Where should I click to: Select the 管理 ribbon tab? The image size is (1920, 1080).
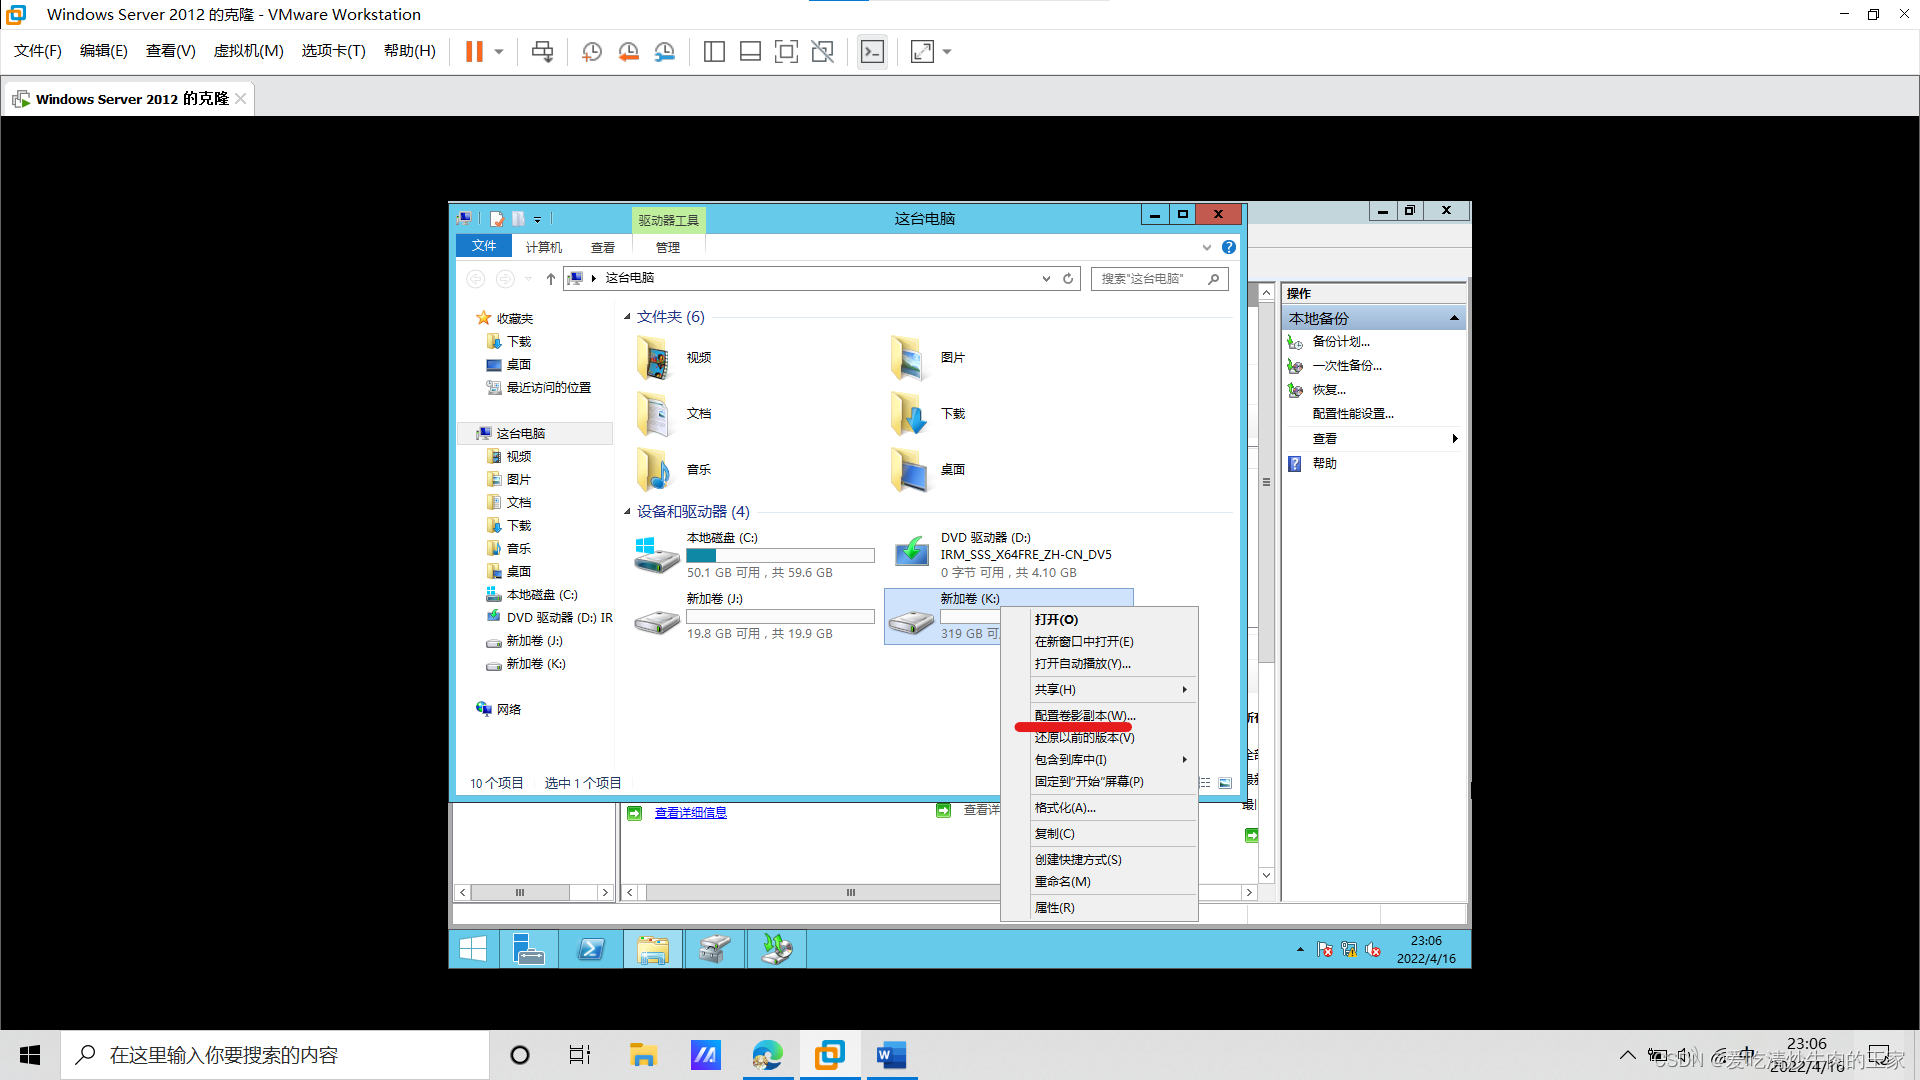[x=667, y=247]
